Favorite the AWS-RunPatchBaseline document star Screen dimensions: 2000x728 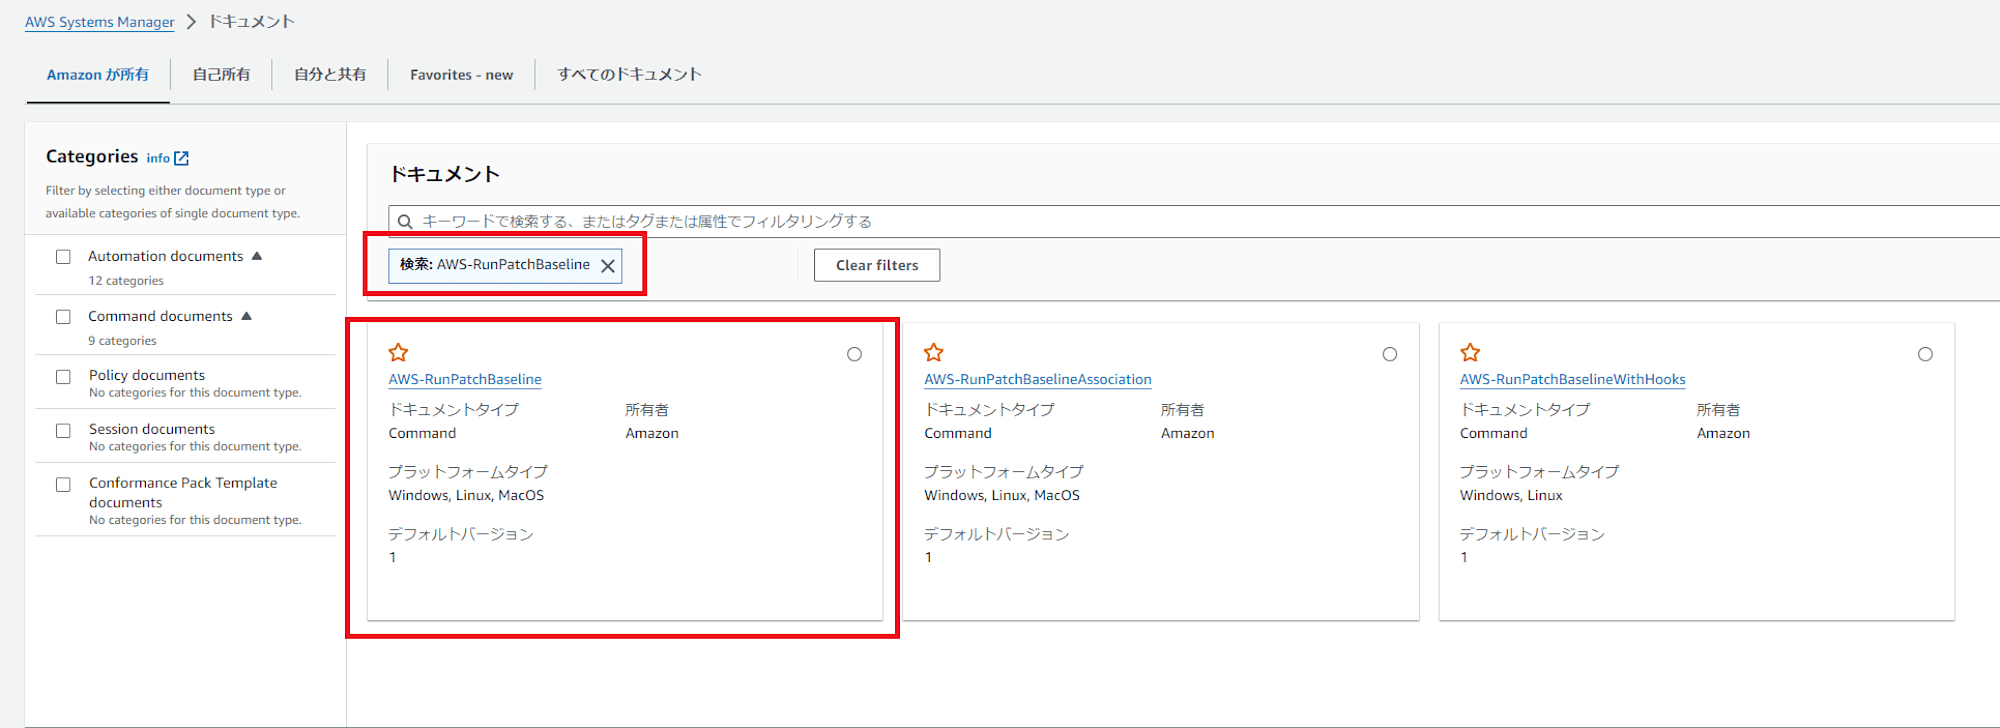pyautogui.click(x=398, y=352)
